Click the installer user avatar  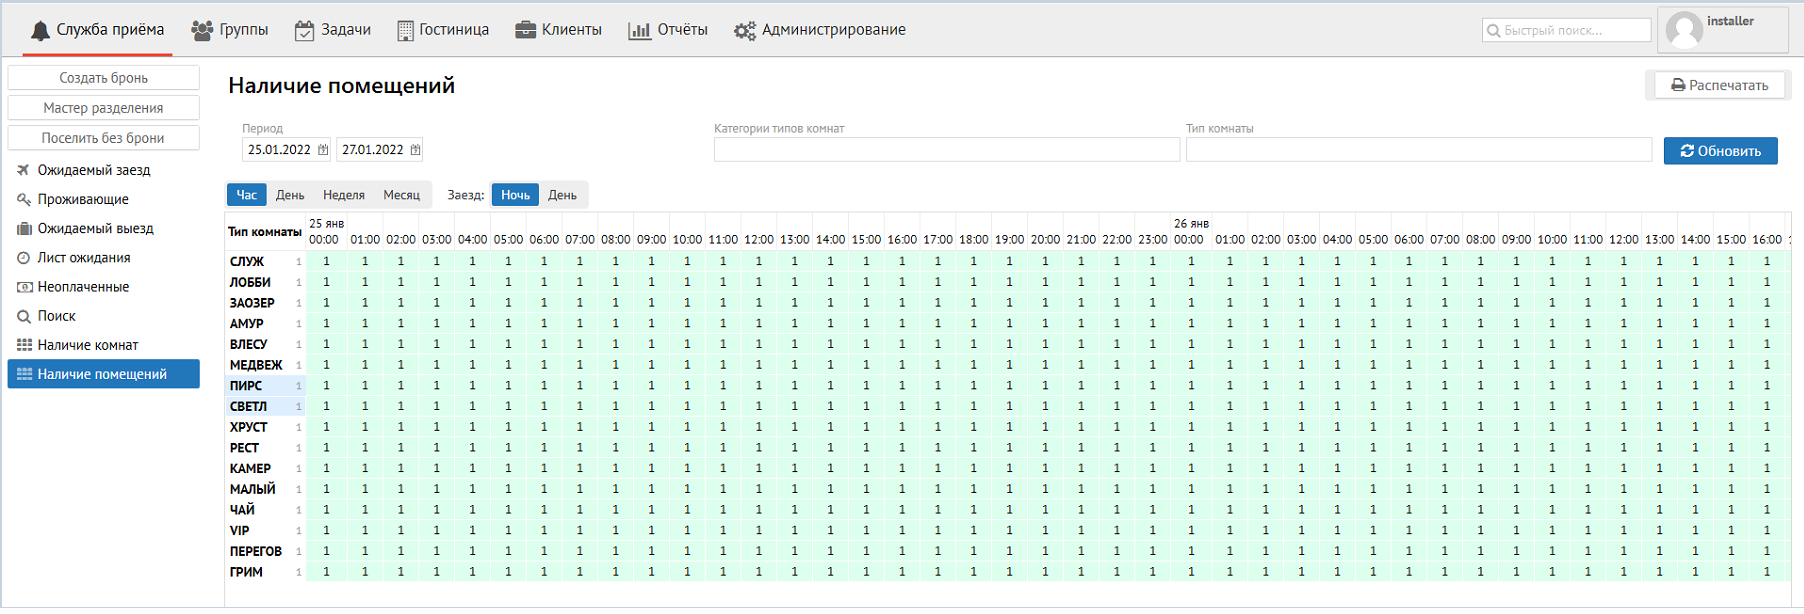pos(1684,30)
